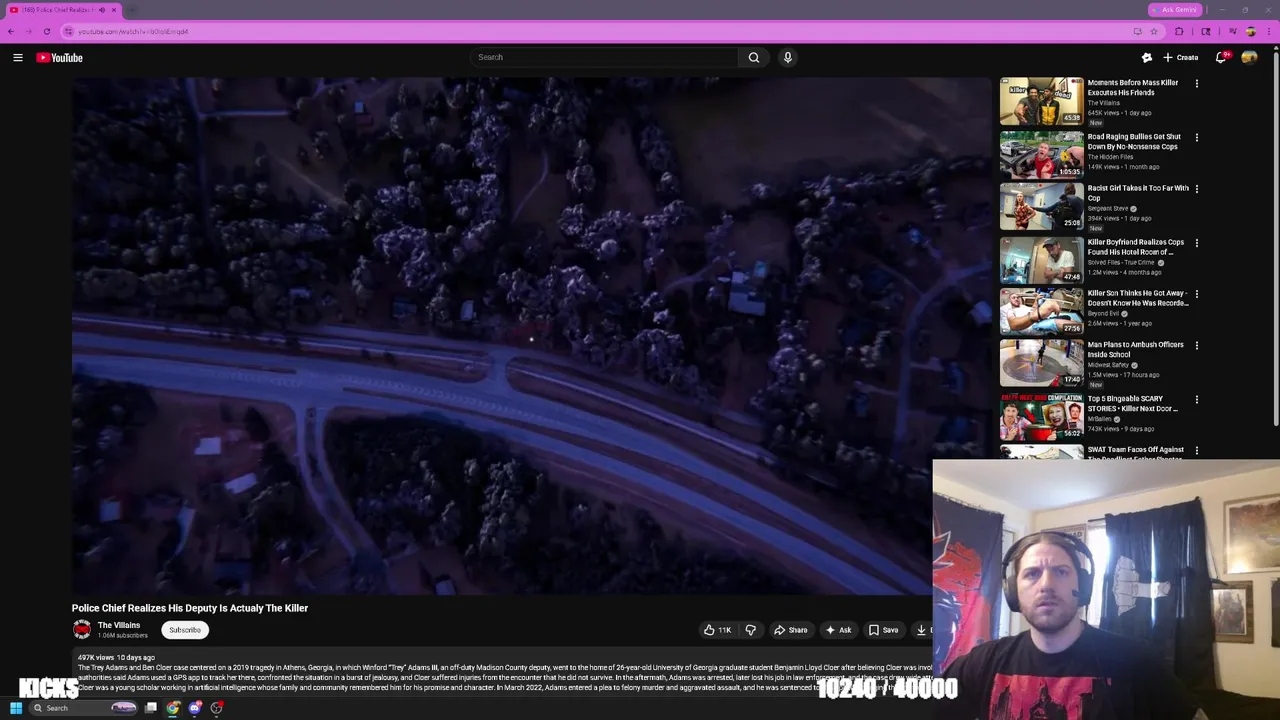Mute the tab via speaker icon
This screenshot has width=1280, height=720.
[x=102, y=10]
